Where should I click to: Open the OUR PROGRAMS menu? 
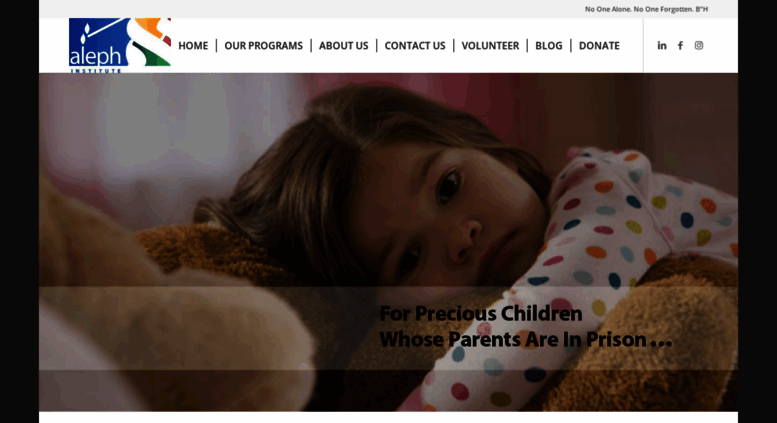tap(264, 46)
